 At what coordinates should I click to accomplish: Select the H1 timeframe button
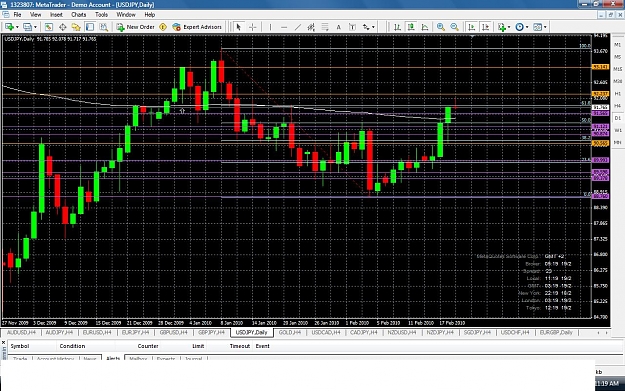[x=617, y=94]
